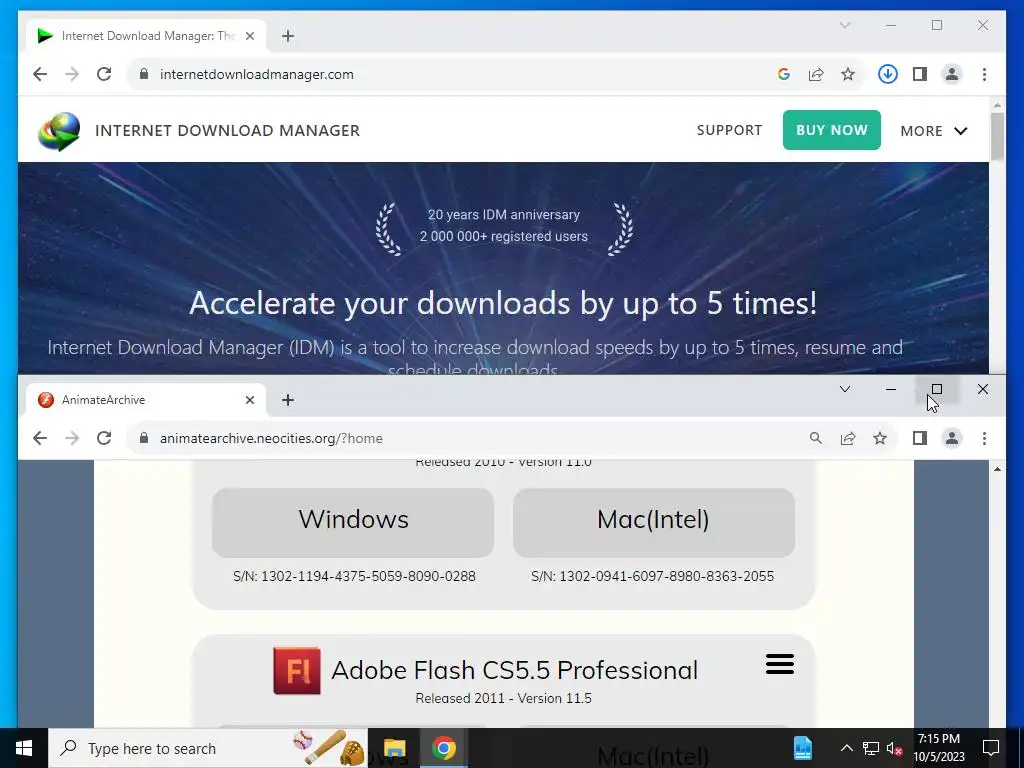Viewport: 1024px width, 768px height.
Task: Open Chrome downloads icon in IDM window
Action: (x=888, y=74)
